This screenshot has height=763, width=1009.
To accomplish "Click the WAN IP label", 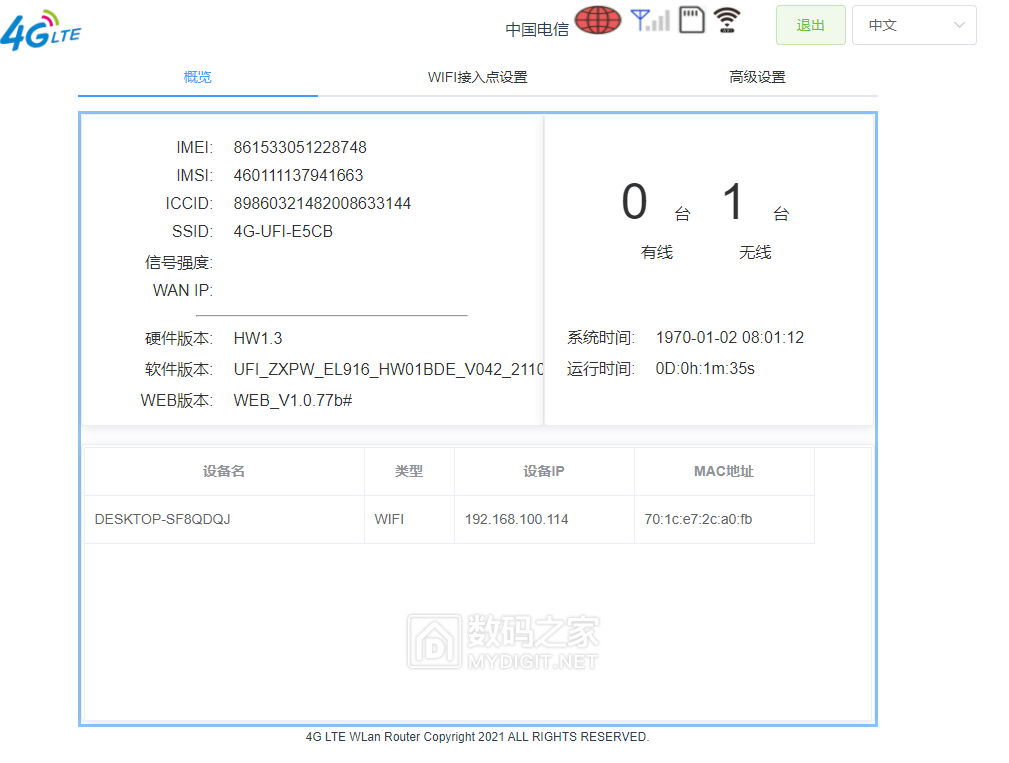I will pos(182,290).
